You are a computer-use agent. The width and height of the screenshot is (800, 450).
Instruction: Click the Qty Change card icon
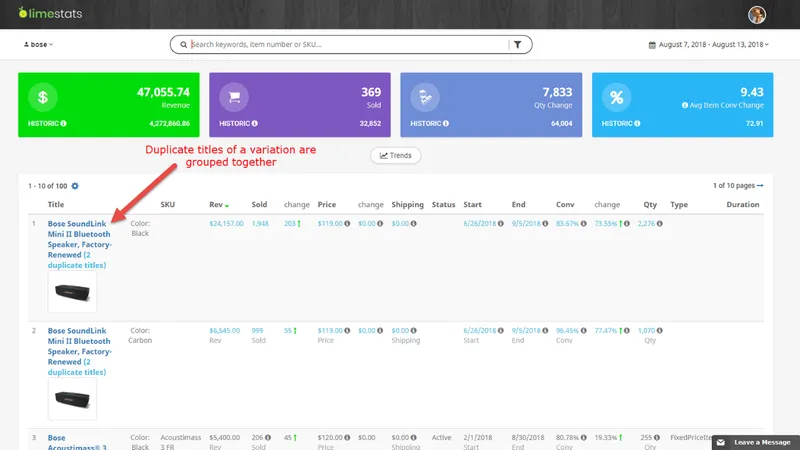[x=425, y=97]
